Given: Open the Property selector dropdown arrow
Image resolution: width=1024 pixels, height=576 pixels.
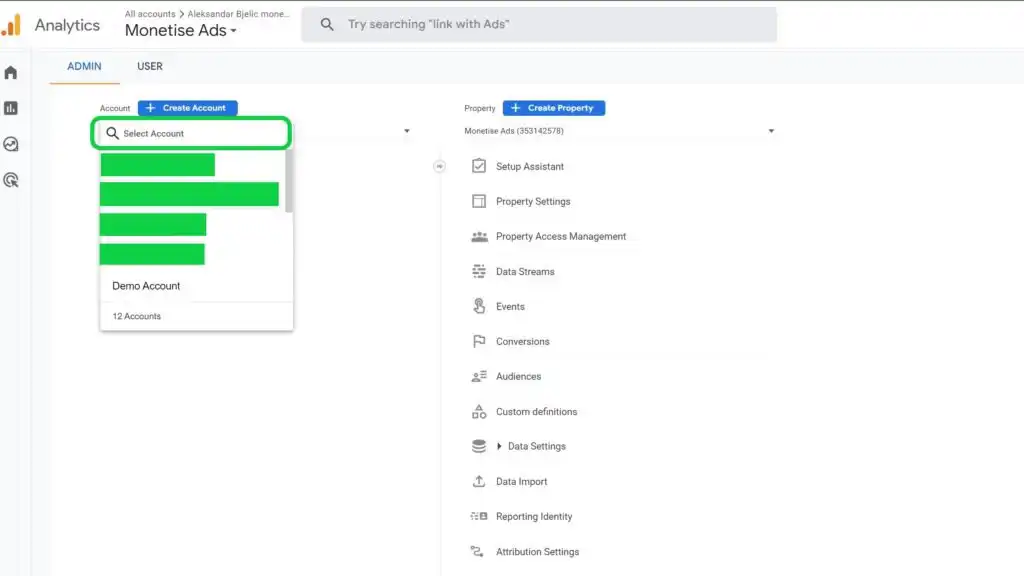Looking at the screenshot, I should coord(771,131).
